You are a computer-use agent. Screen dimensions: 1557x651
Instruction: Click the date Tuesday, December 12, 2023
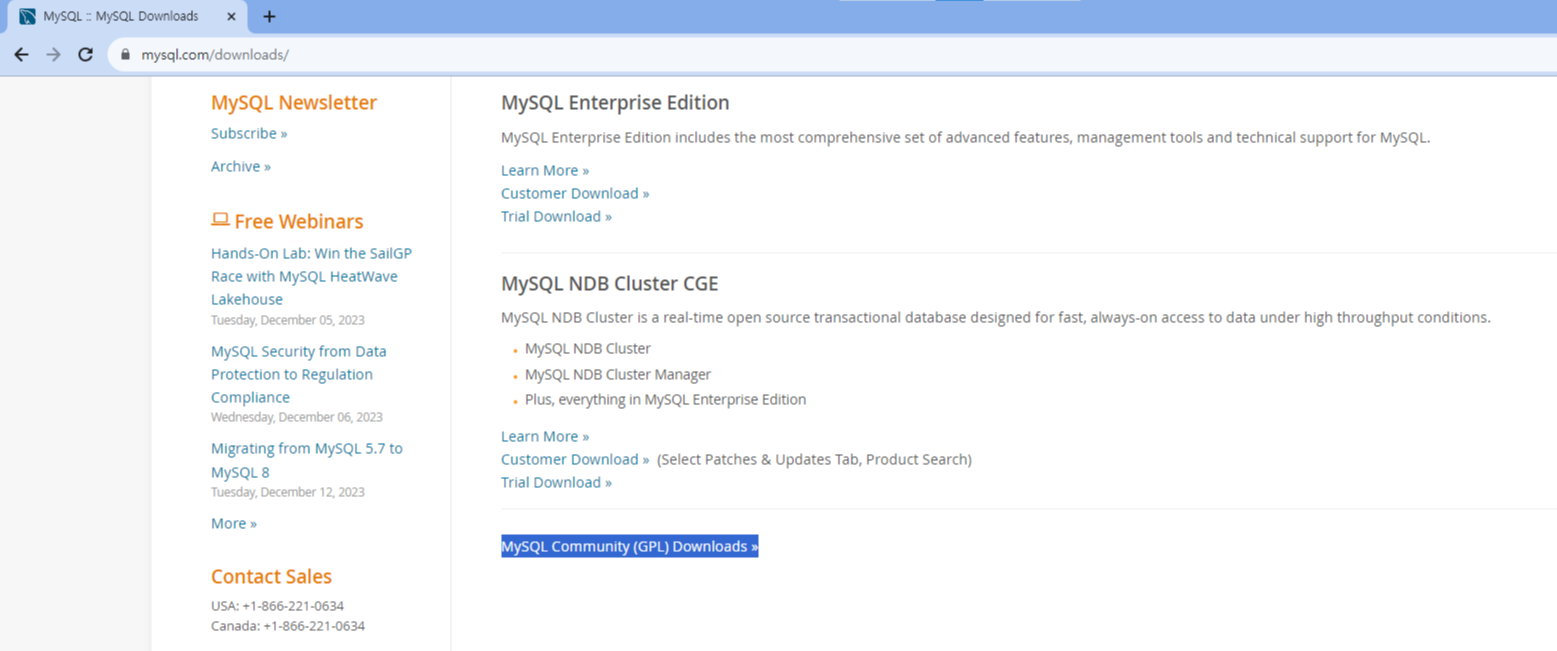[288, 492]
